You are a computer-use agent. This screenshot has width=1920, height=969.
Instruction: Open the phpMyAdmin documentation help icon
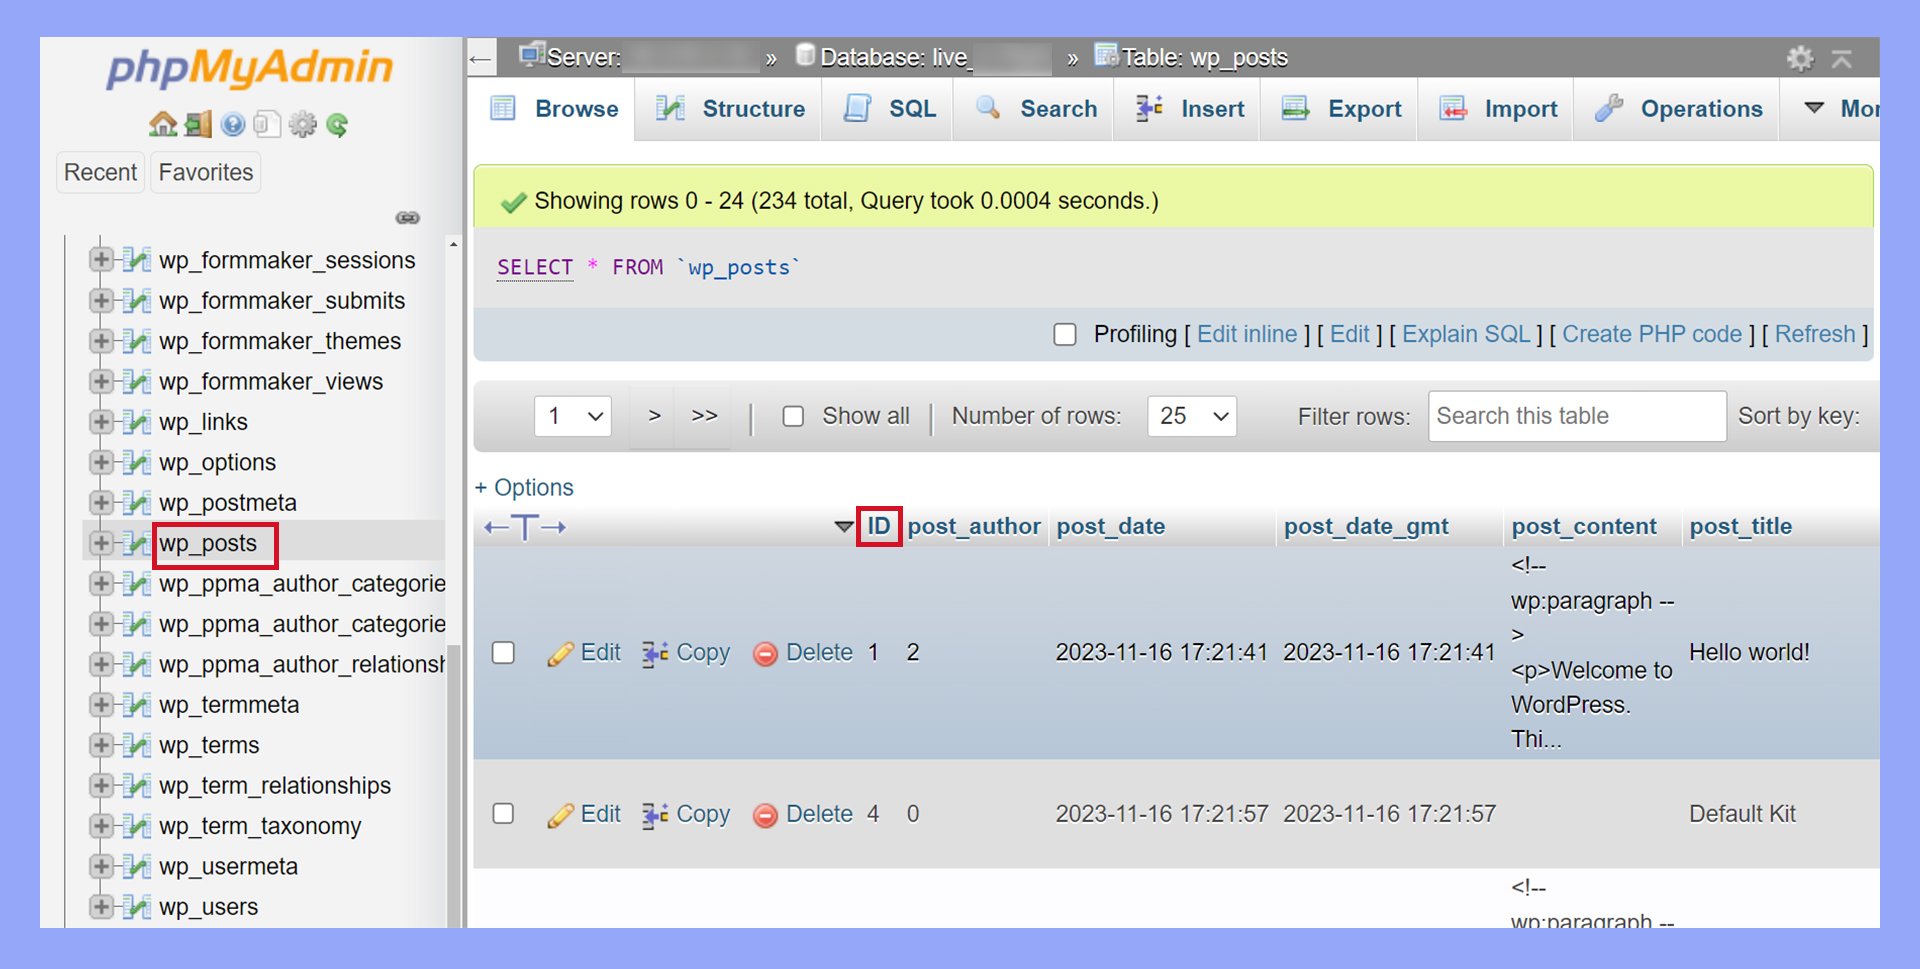tap(233, 124)
